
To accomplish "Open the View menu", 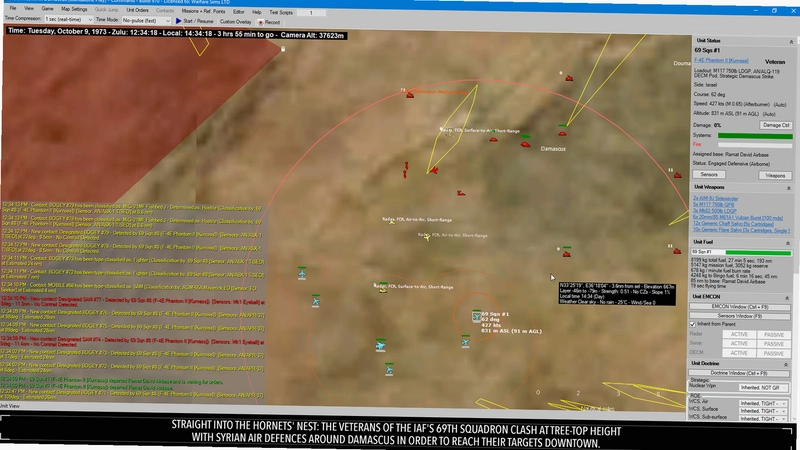I will [x=29, y=9].
